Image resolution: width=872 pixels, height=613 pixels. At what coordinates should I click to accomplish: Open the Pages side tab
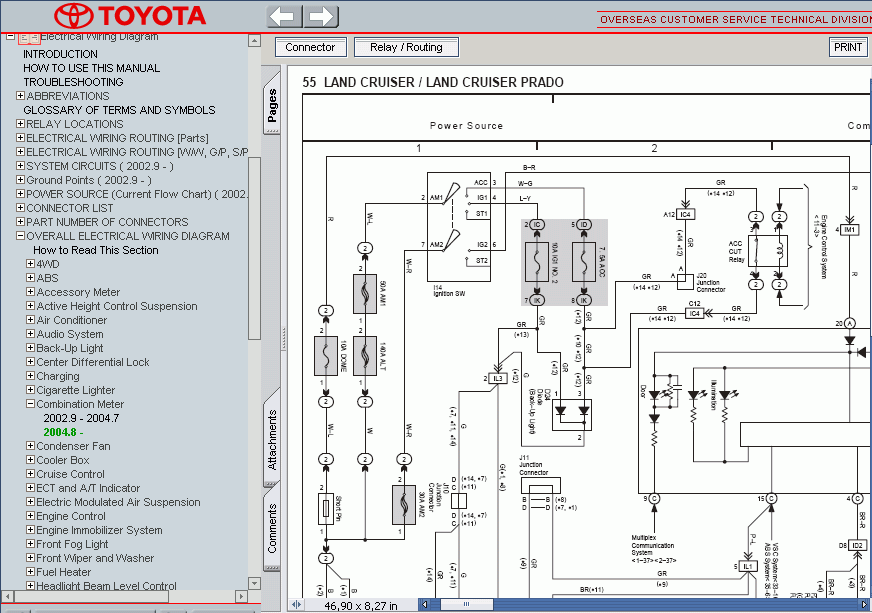(272, 108)
